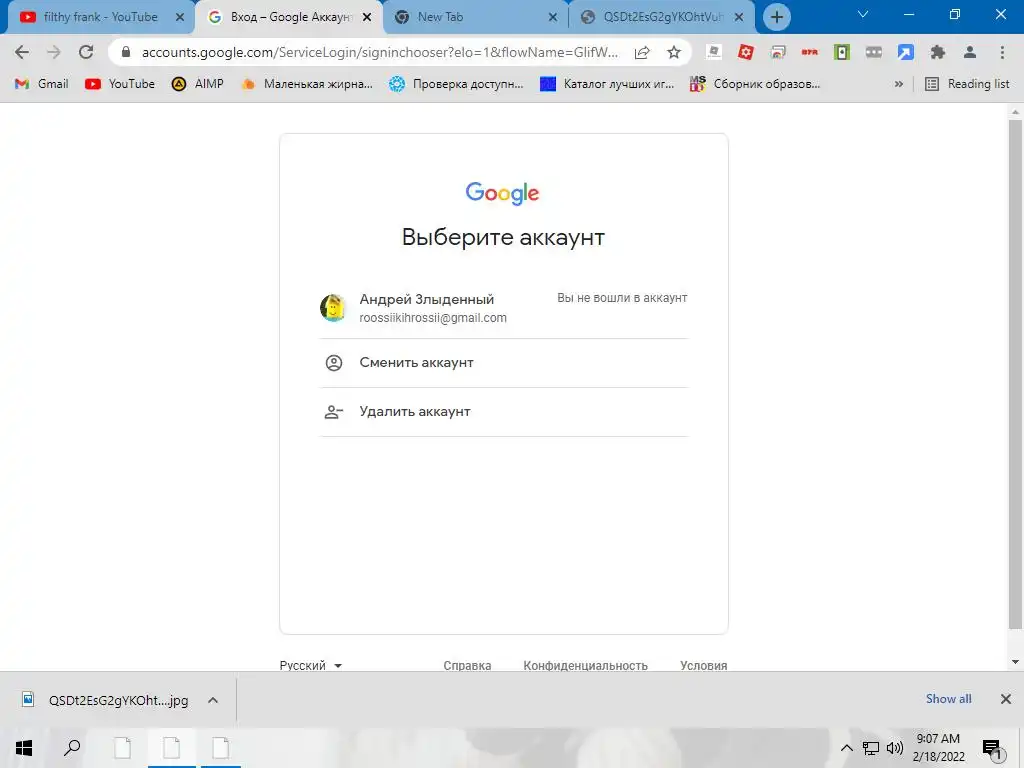
Task: Switch to QSDt2EsG2gYKOhtVuh tab
Action: [661, 17]
